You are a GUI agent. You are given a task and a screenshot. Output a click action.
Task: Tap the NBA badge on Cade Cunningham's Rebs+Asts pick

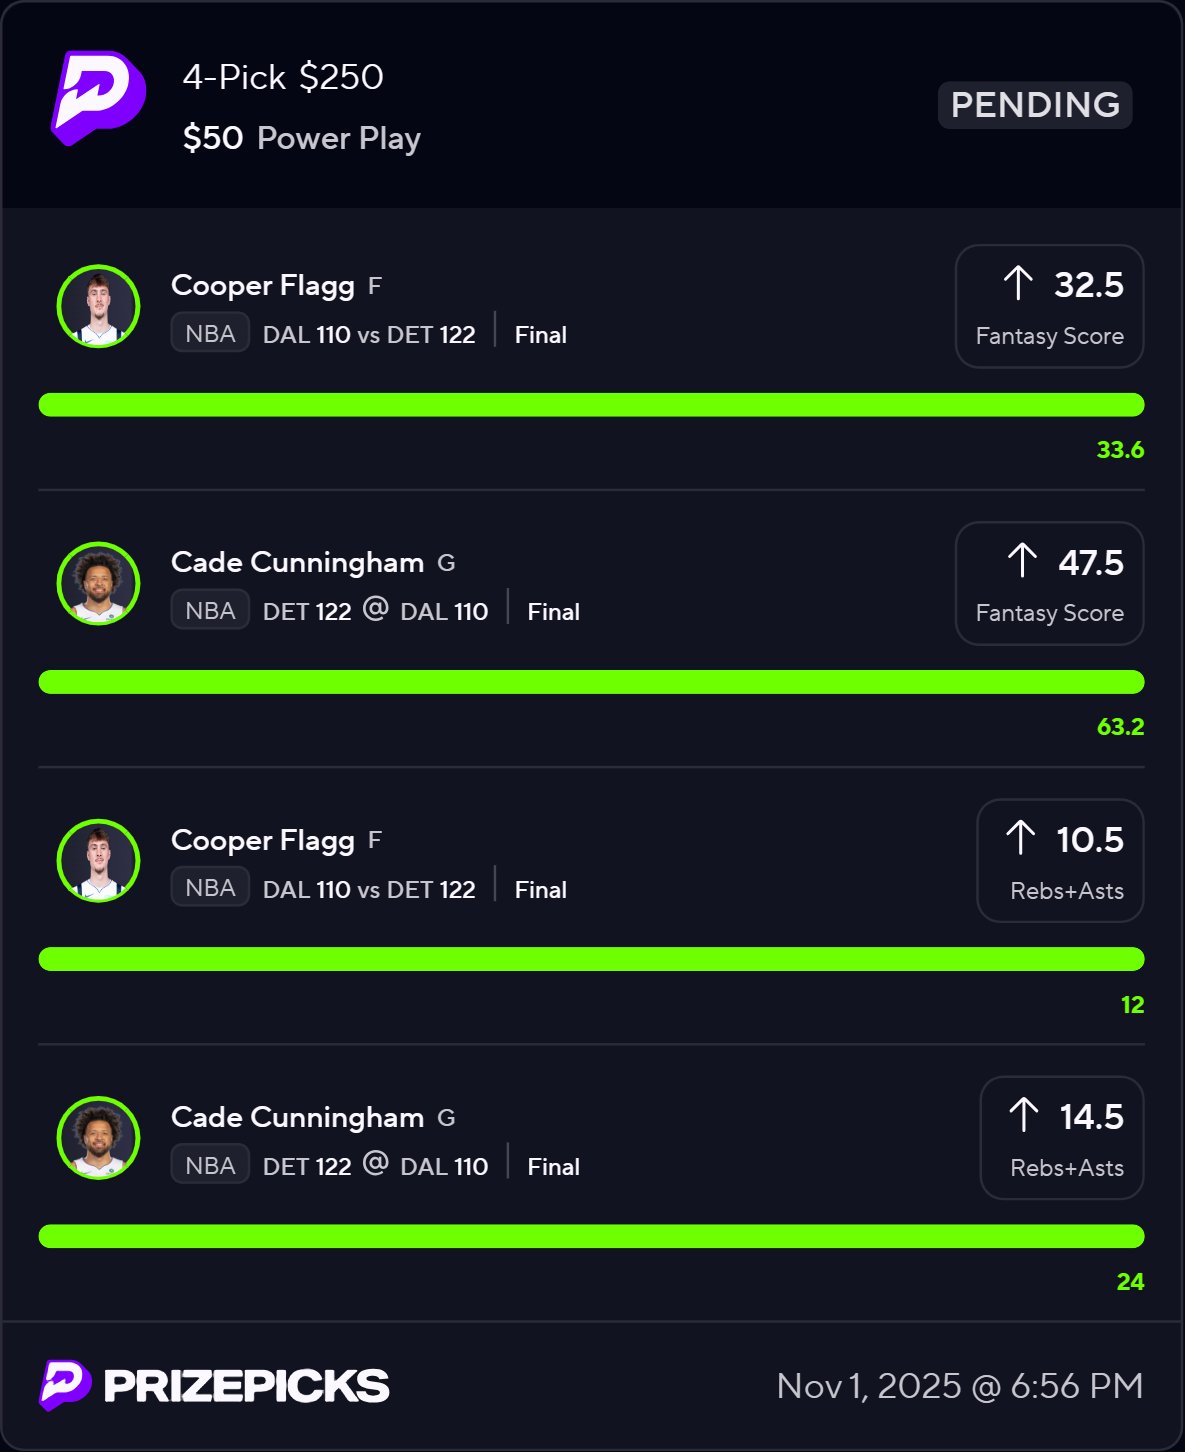210,1165
